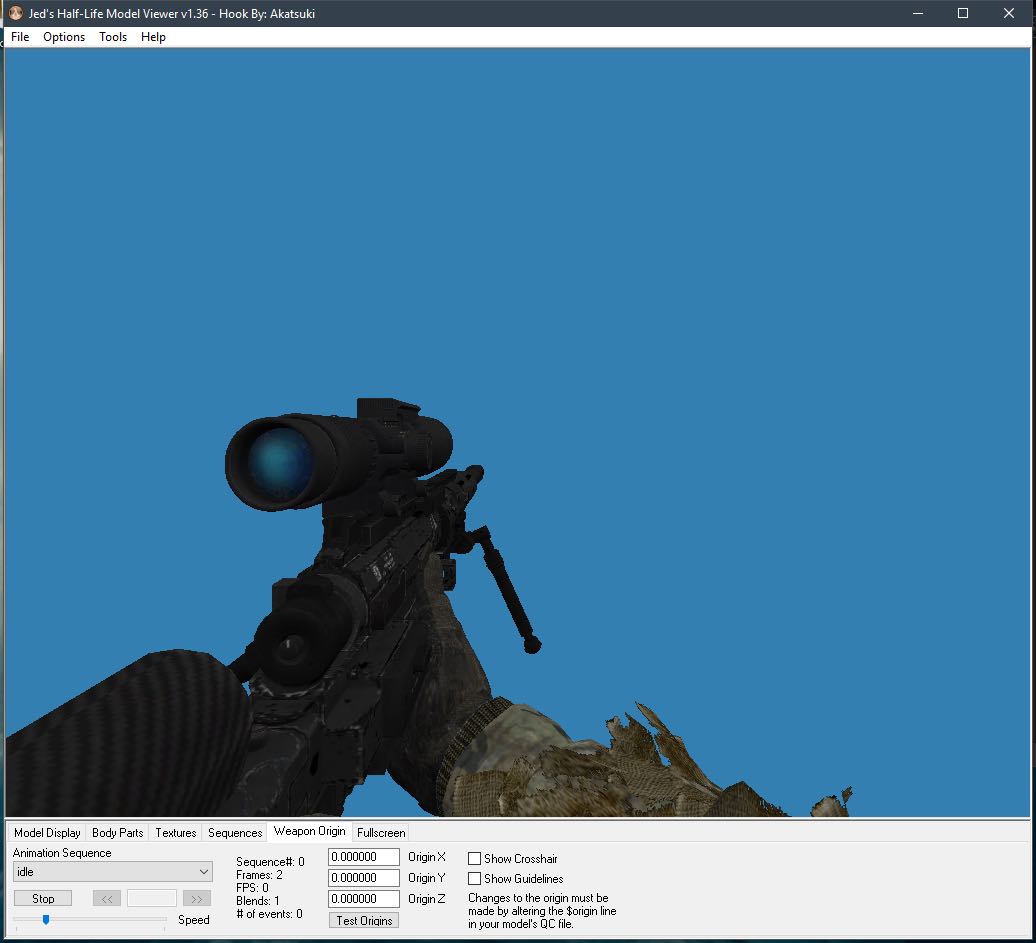The image size is (1036, 943).
Task: Open the Help menu
Action: [x=153, y=37]
